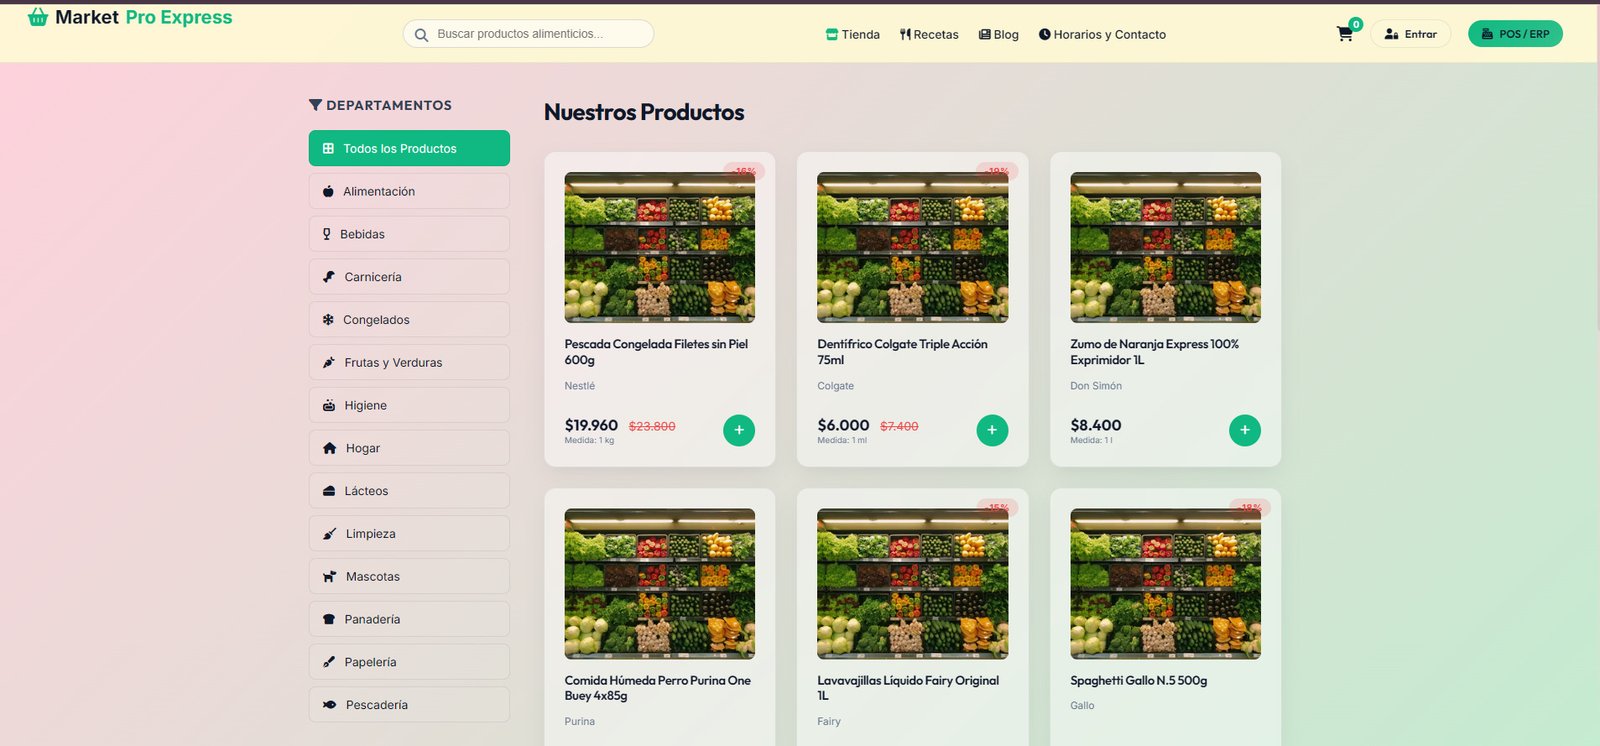The width and height of the screenshot is (1600, 746).
Task: Click the grid icon in Todos los Productos
Action: (328, 148)
